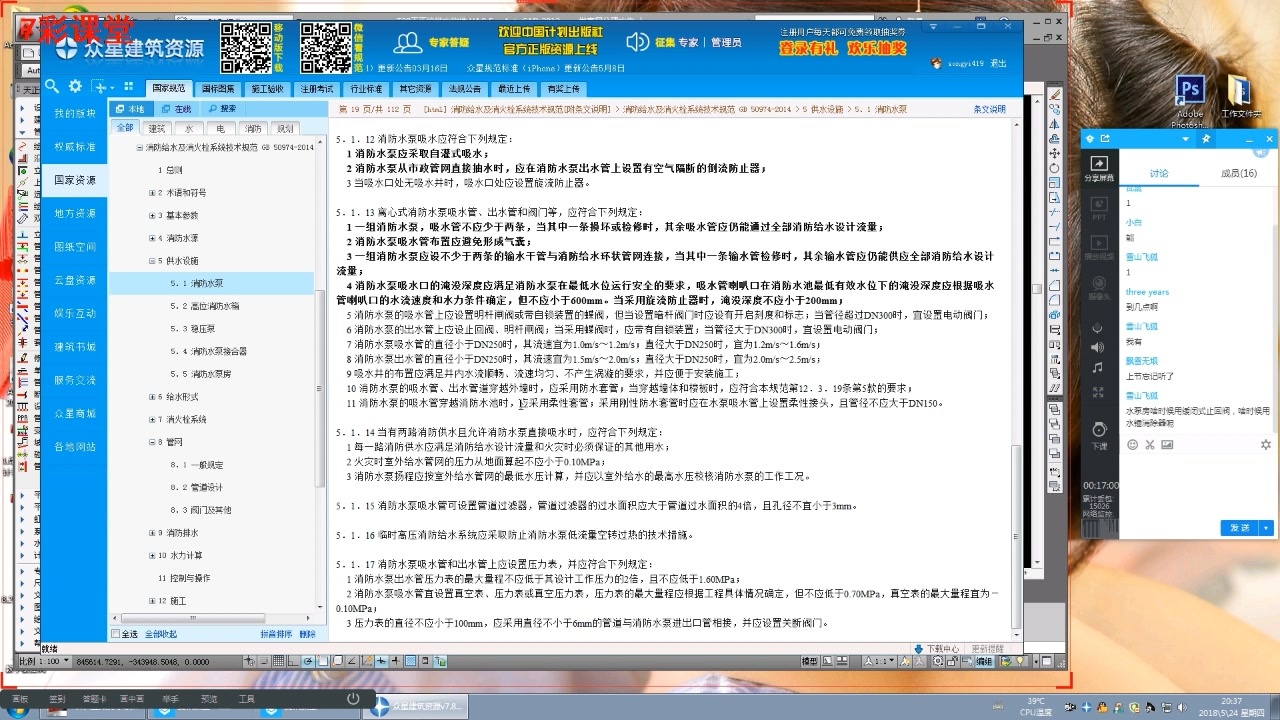Tick the 全选 checkbox
Viewport: 1280px width, 720px height.
pos(116,634)
